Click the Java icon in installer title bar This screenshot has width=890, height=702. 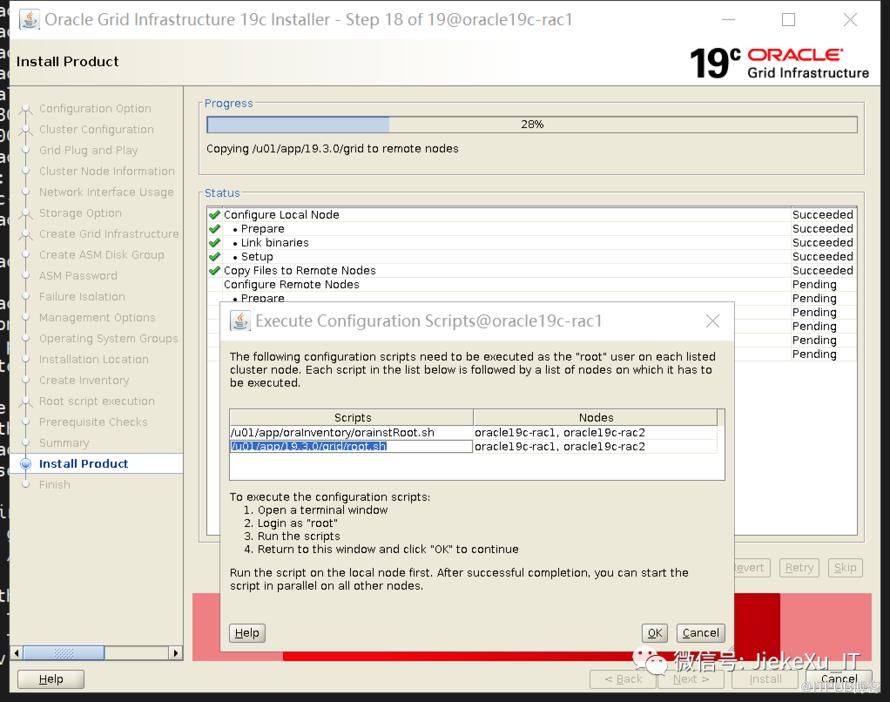pos(30,20)
